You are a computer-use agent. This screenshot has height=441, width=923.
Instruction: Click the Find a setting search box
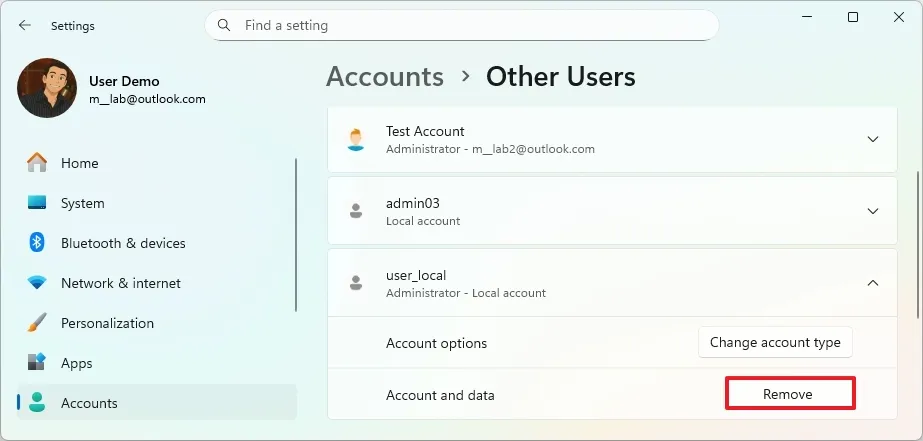470,25
